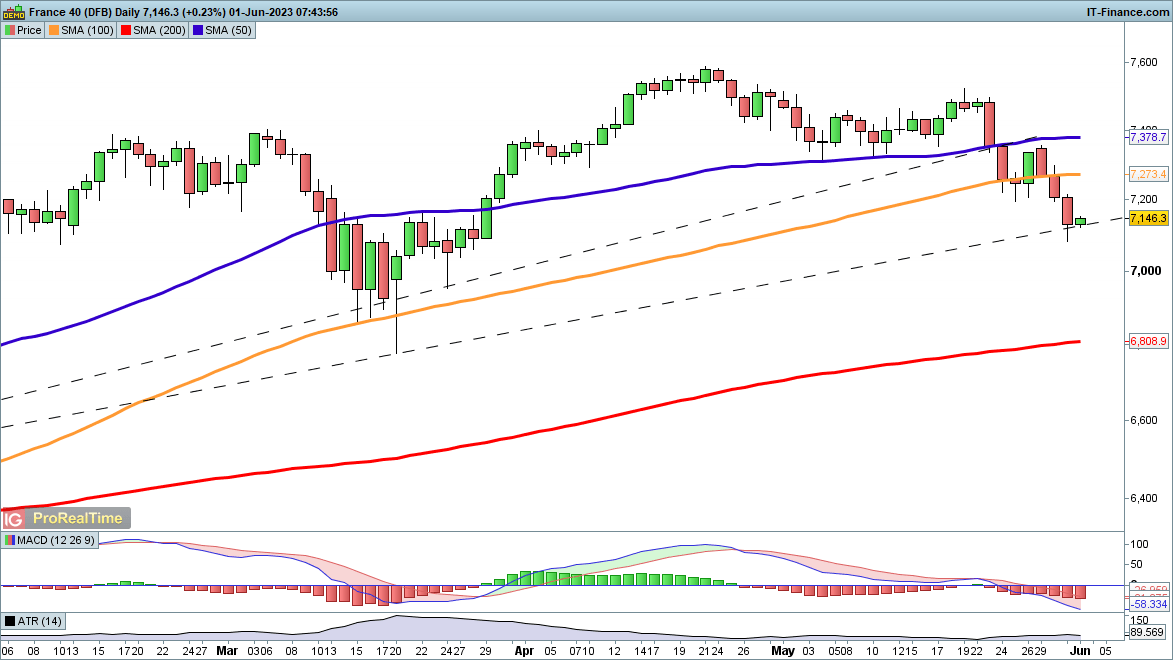This screenshot has height=660, width=1173.
Task: Click the IT-Finance.com link
Action: 1127,12
